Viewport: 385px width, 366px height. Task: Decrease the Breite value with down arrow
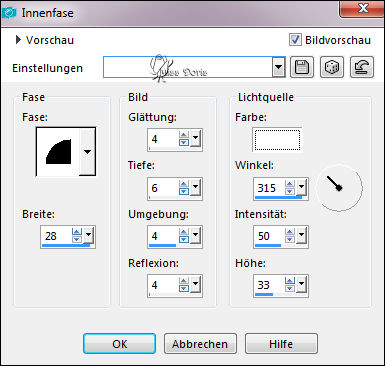pos(77,239)
